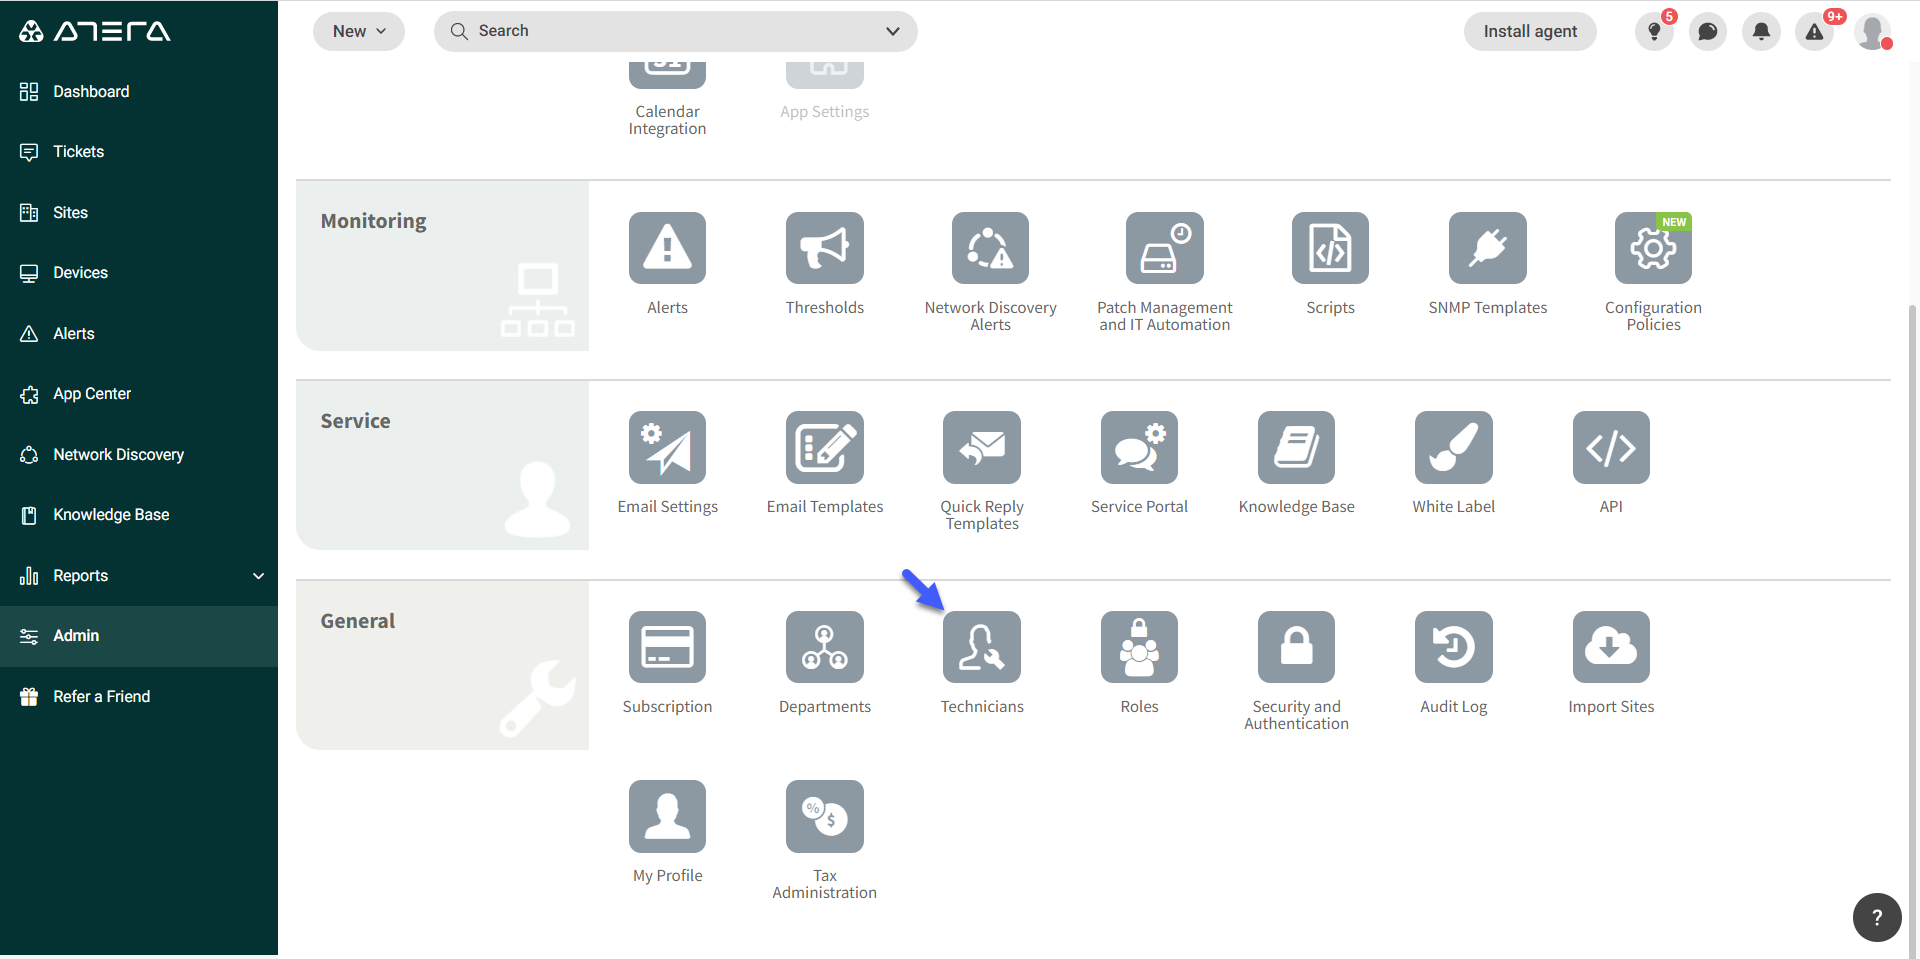Open Audit Log tile

point(1453,647)
